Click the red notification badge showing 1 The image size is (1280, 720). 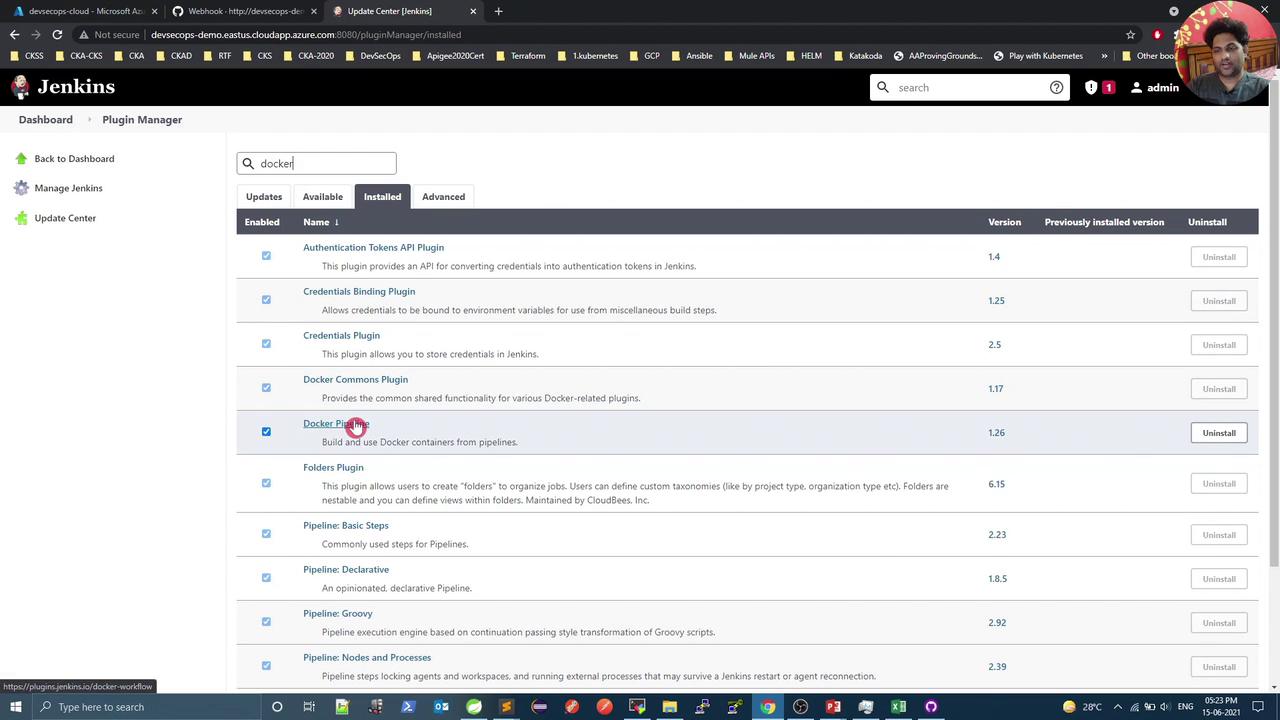tap(1108, 88)
